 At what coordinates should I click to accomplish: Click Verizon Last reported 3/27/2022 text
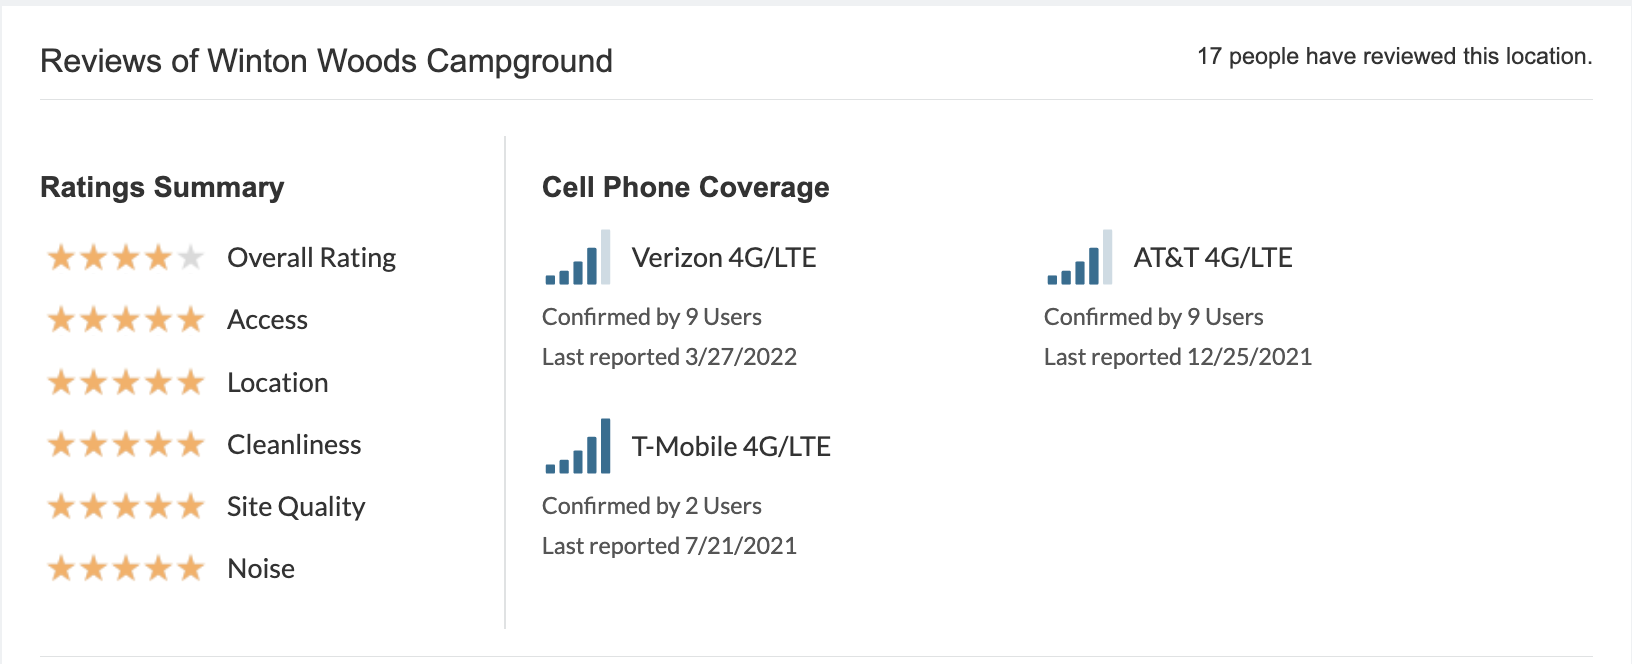[x=669, y=357]
